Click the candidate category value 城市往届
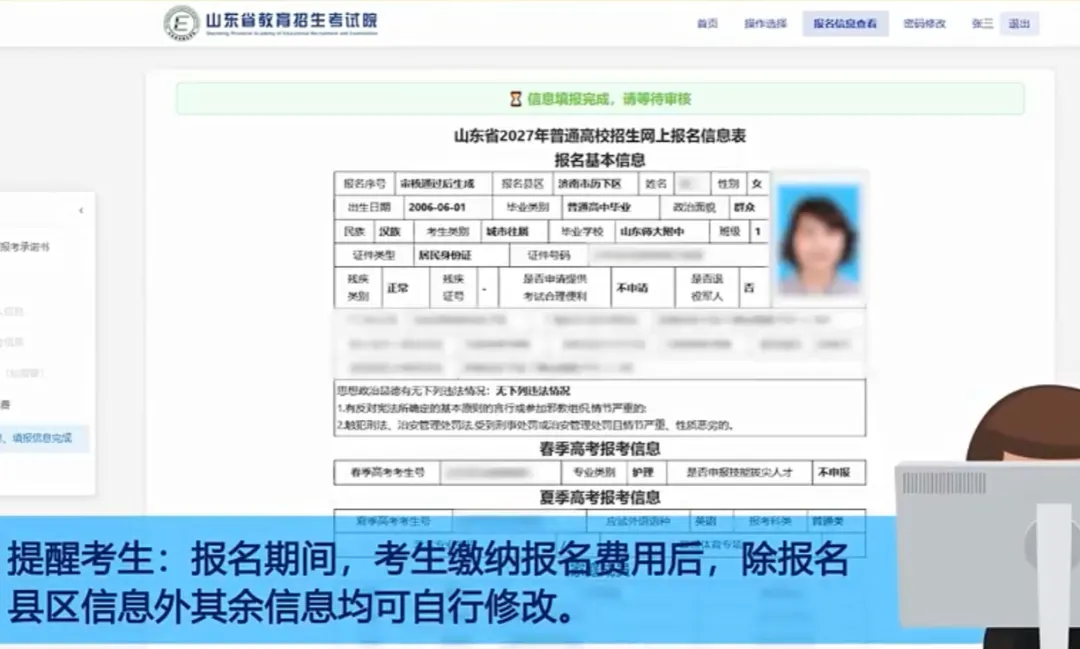This screenshot has width=1080, height=649. coord(508,231)
